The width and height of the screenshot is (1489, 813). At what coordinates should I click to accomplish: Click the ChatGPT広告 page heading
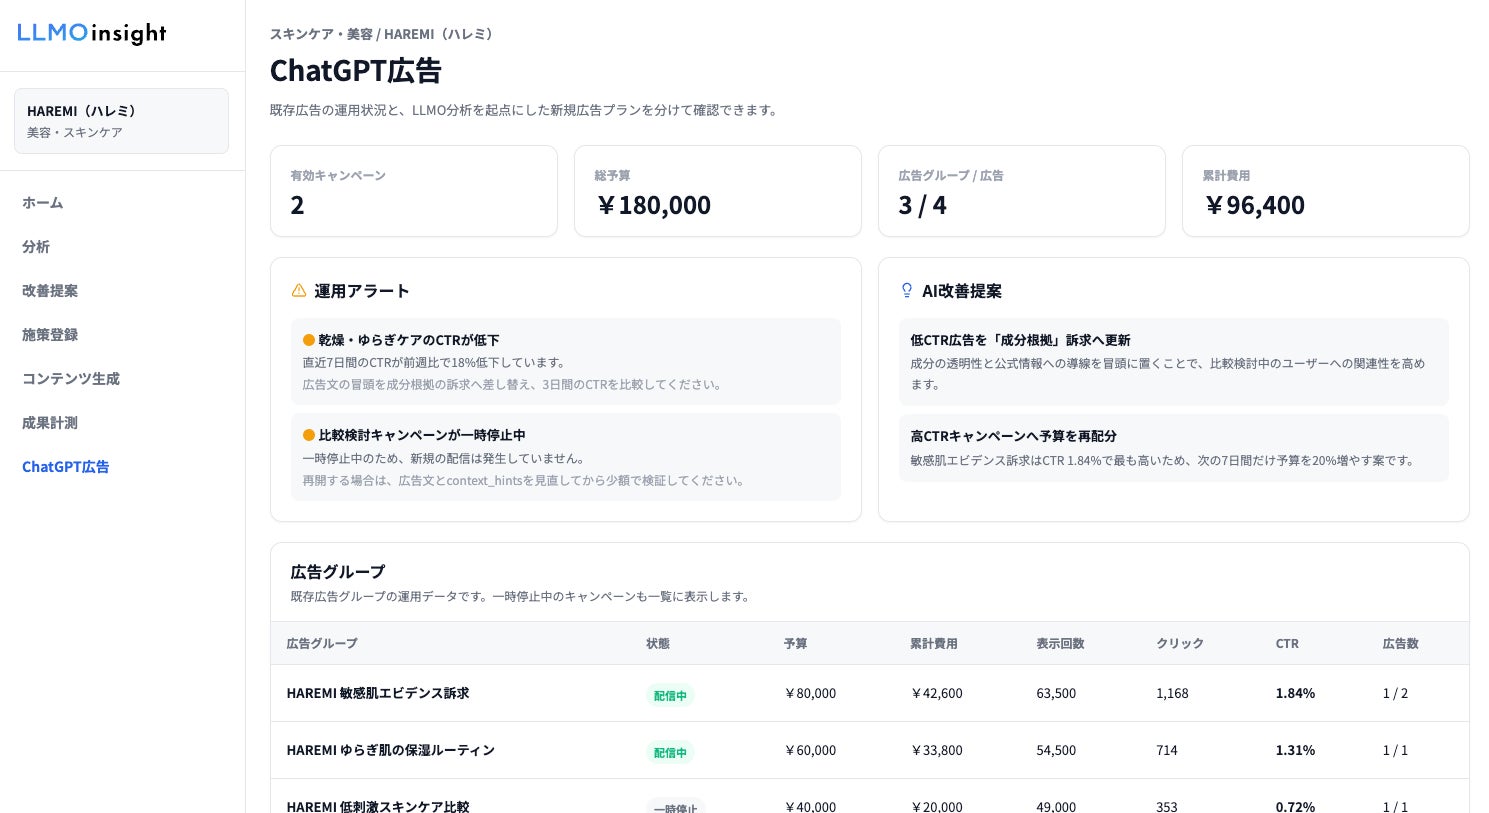tap(356, 71)
